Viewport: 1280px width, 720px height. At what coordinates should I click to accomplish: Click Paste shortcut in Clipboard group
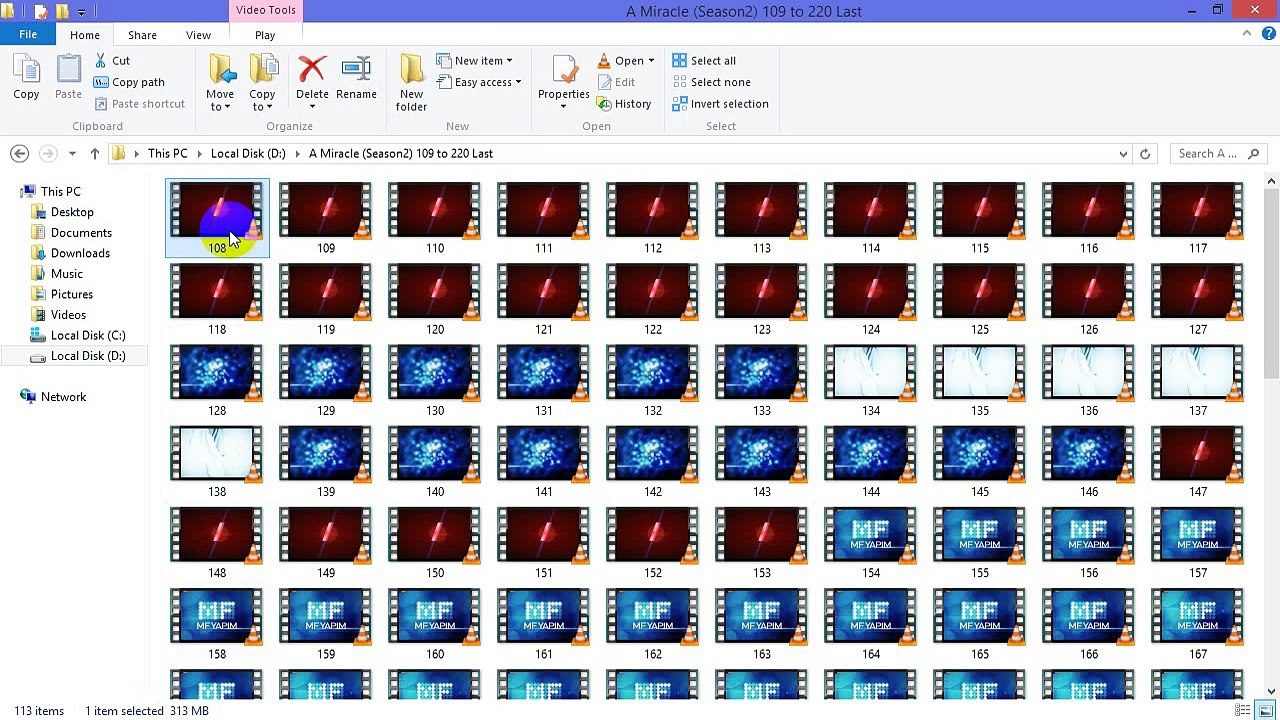coord(139,104)
